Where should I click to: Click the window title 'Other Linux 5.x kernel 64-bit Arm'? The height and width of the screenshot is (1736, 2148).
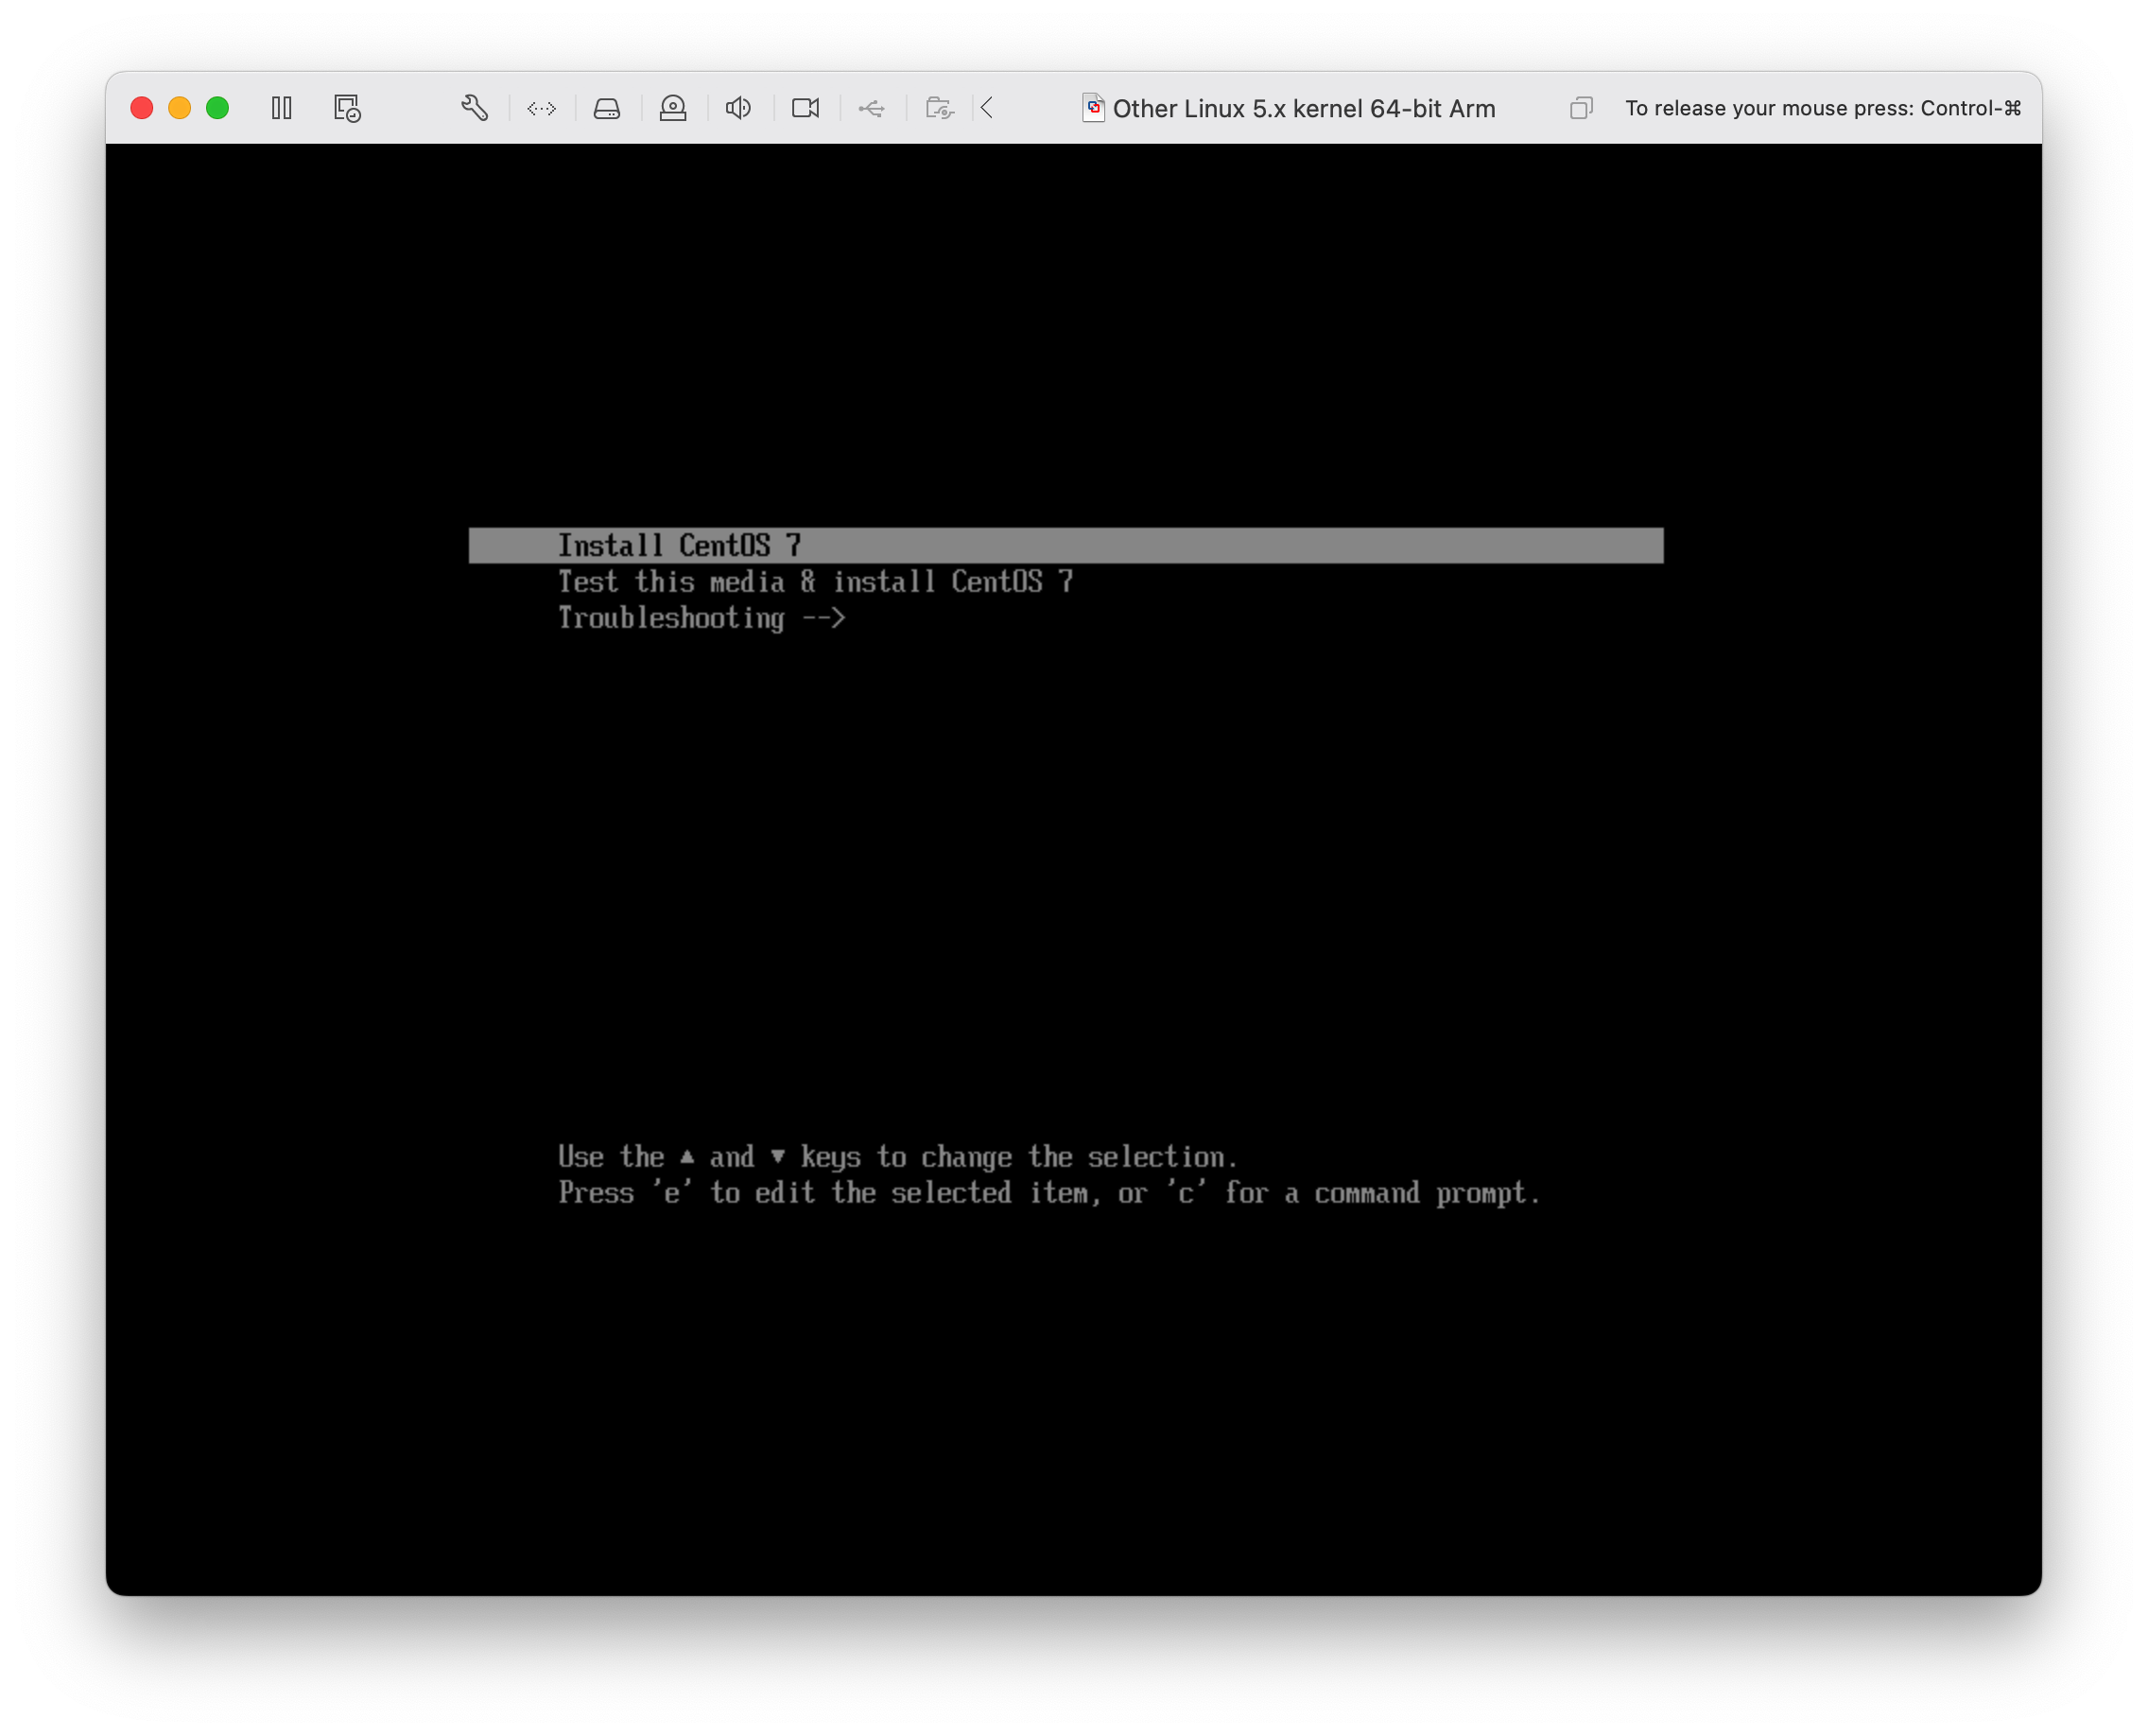coord(1304,108)
